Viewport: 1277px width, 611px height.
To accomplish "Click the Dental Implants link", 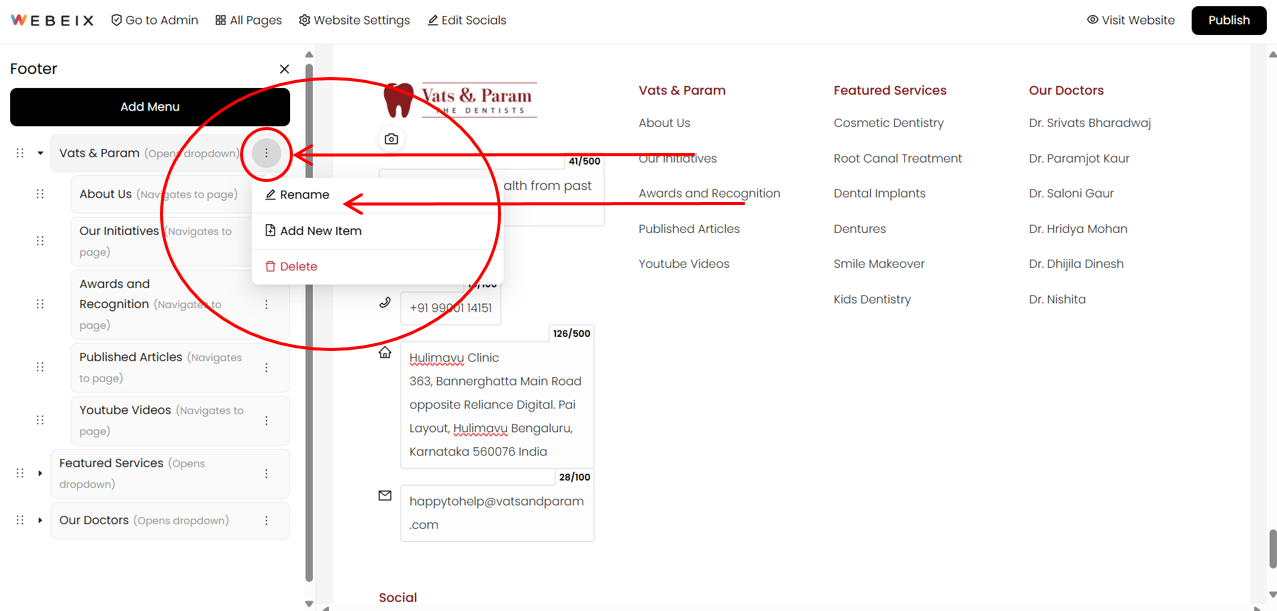I will click(880, 193).
